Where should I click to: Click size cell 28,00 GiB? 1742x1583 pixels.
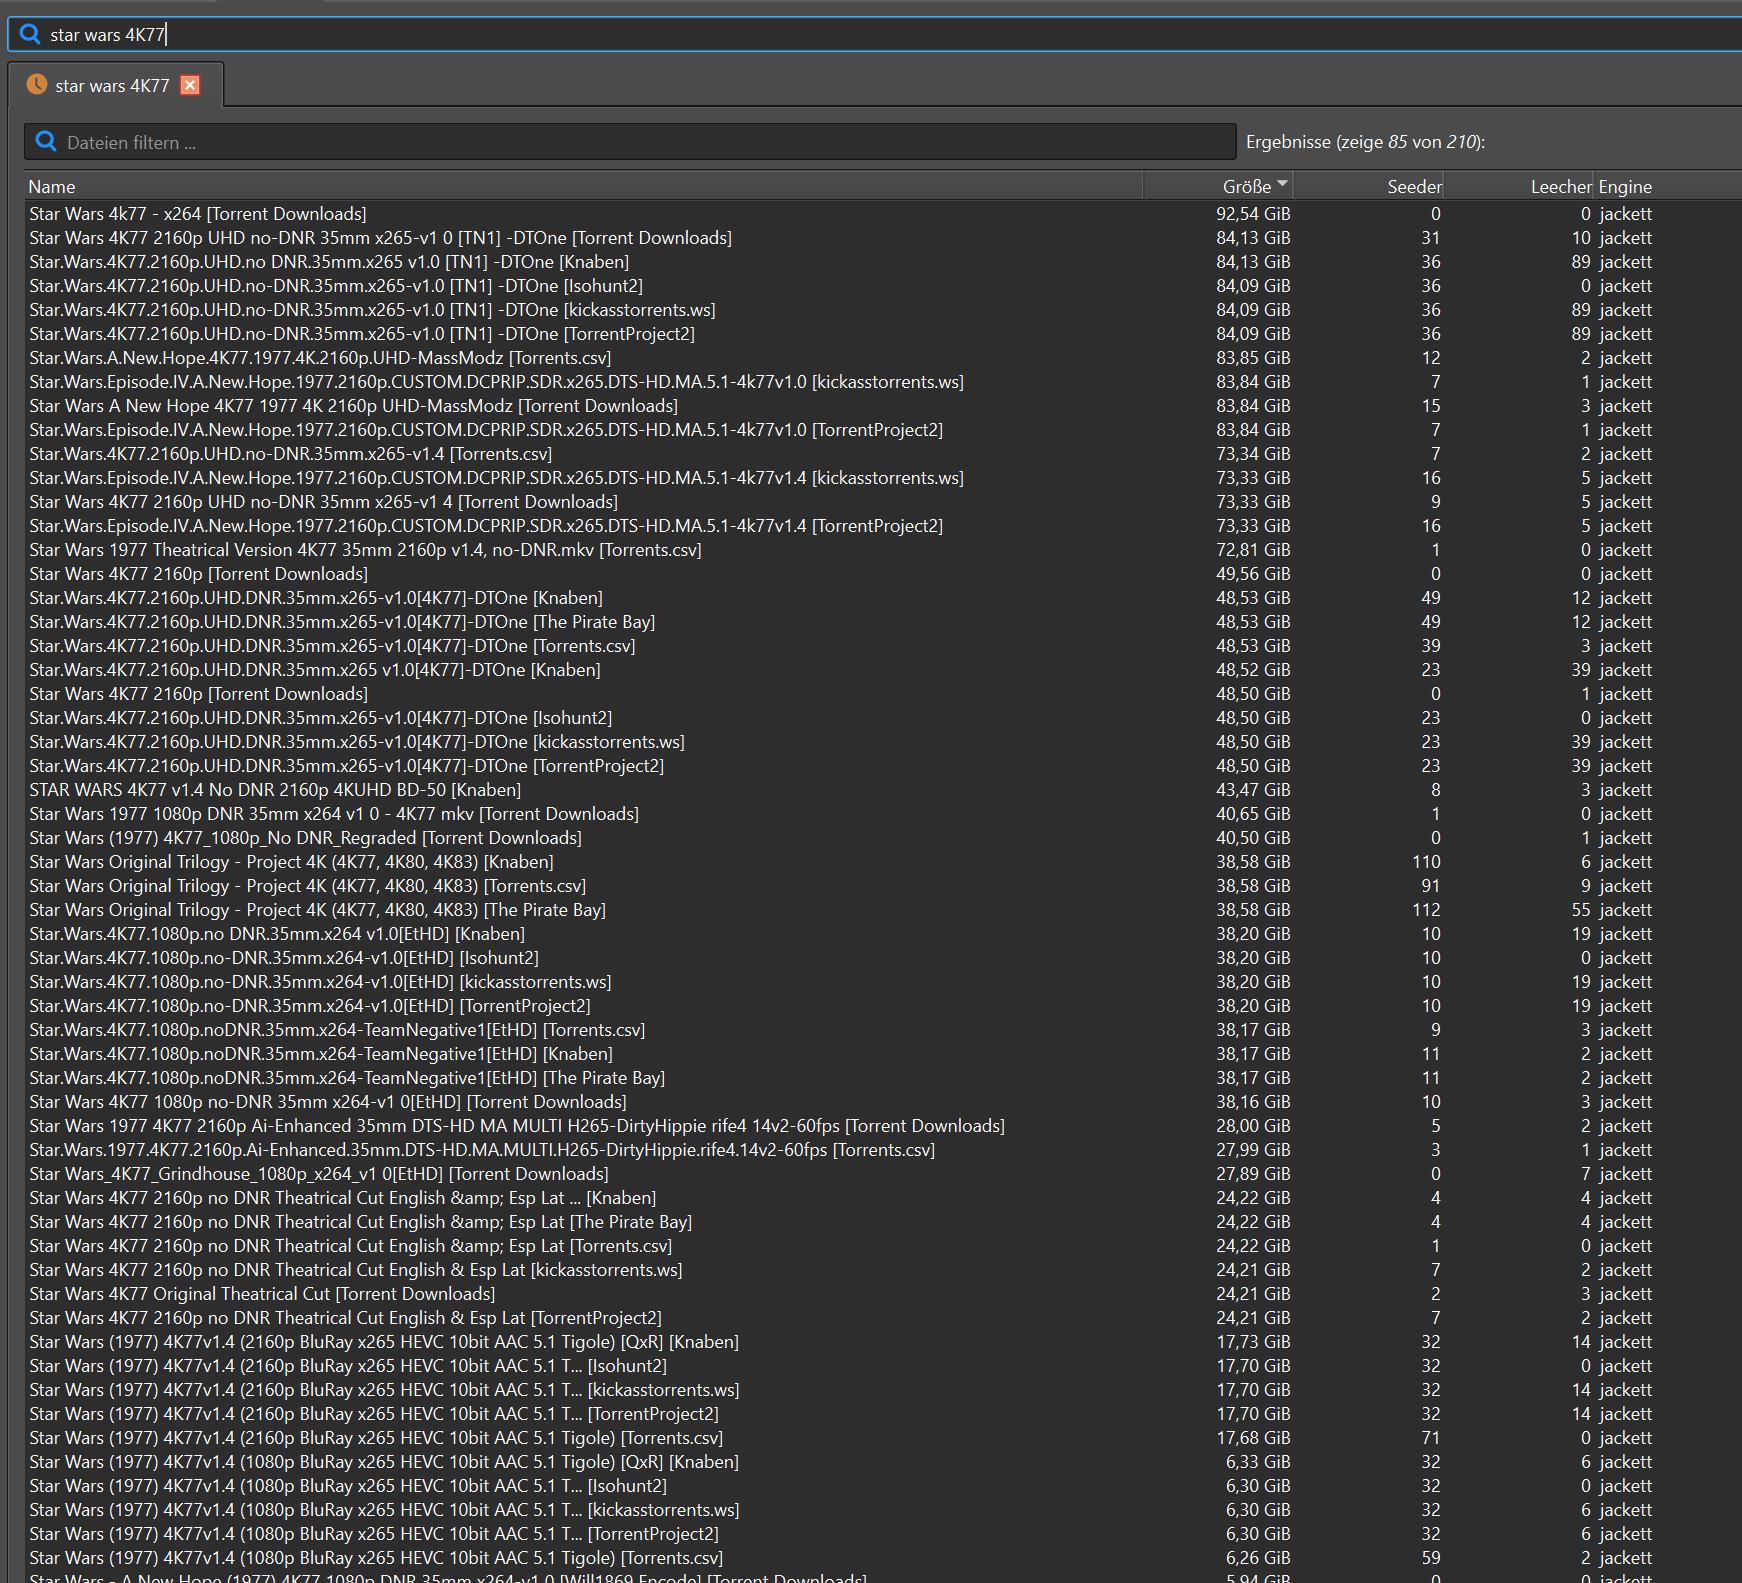pyautogui.click(x=1253, y=1126)
